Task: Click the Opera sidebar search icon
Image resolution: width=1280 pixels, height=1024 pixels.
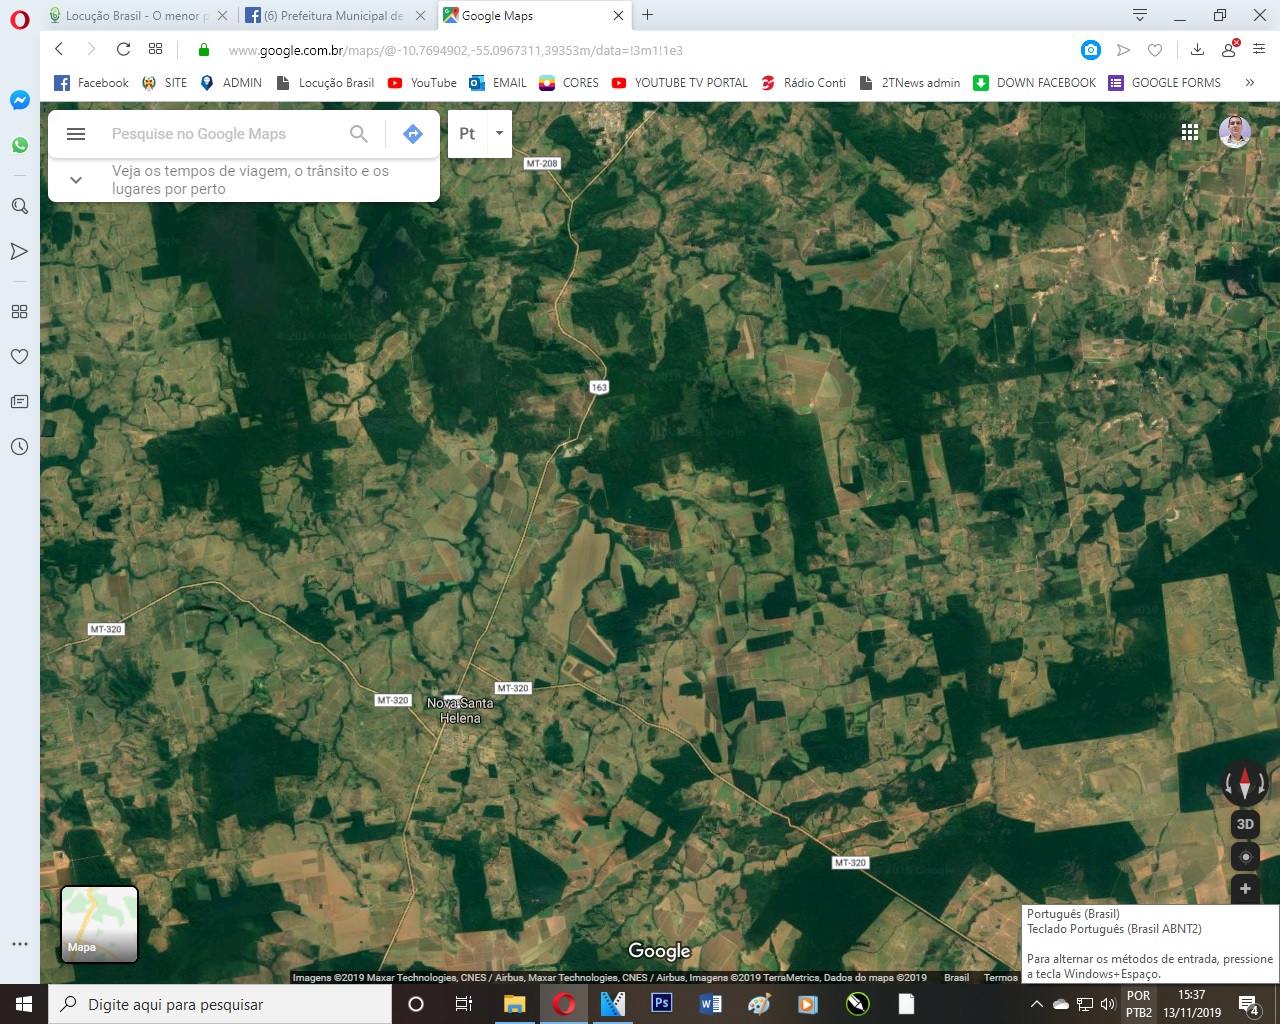Action: 19,206
